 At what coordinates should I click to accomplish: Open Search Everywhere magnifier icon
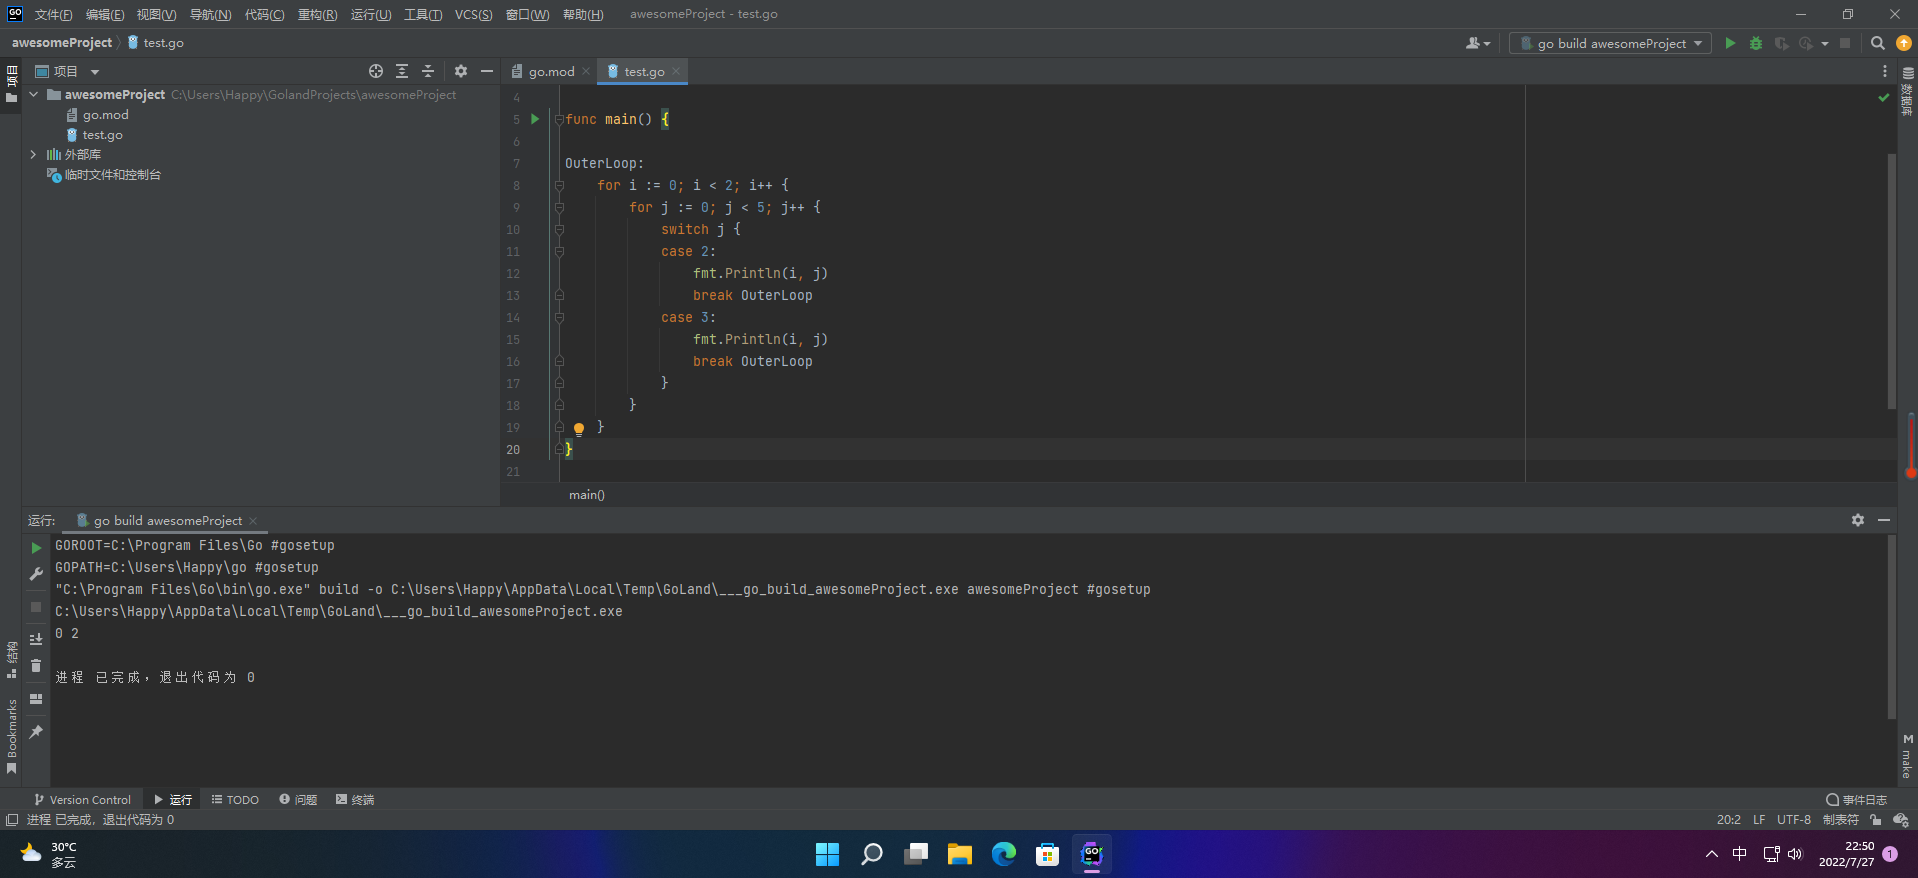[x=1878, y=43]
